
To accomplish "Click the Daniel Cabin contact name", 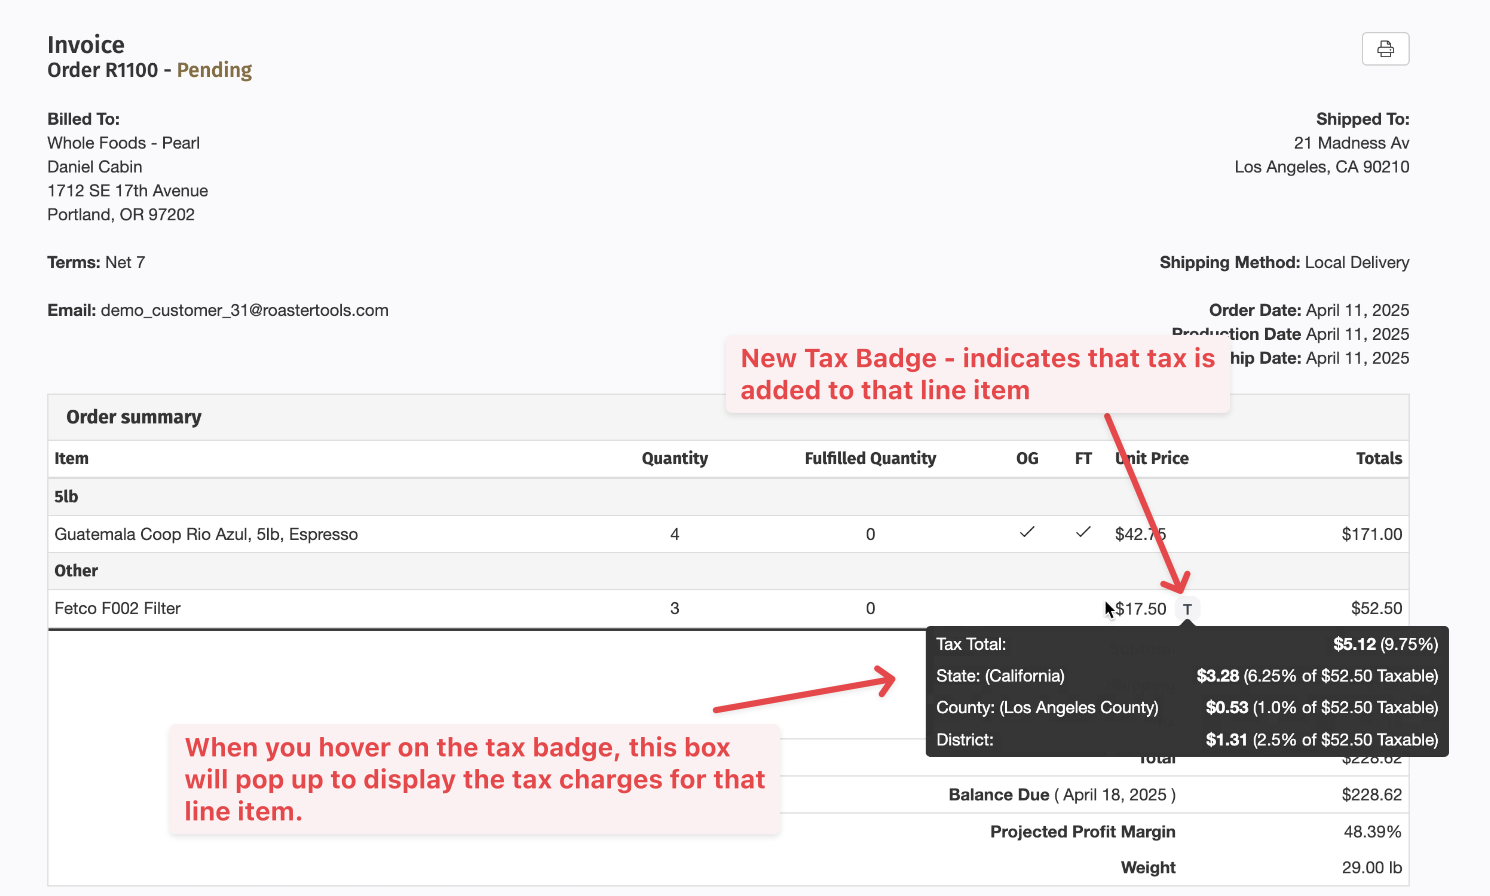I will click(95, 167).
